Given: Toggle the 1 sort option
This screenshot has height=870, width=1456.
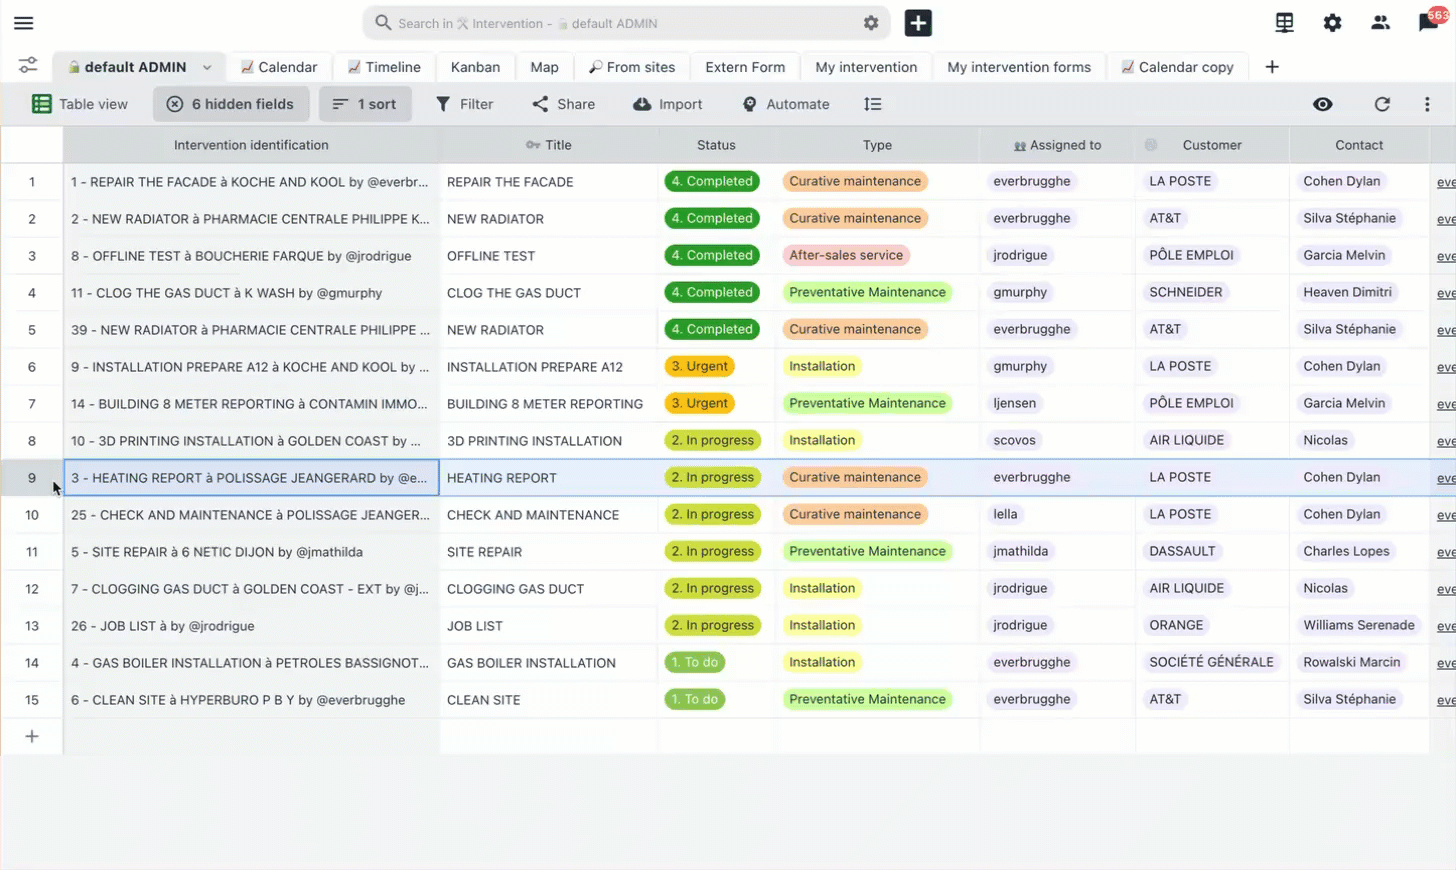Looking at the screenshot, I should tap(365, 104).
